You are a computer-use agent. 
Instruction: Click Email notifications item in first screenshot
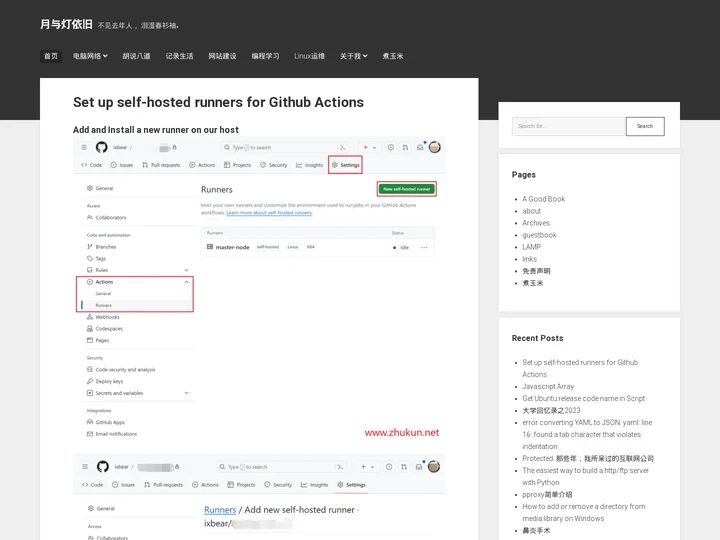[112, 434]
